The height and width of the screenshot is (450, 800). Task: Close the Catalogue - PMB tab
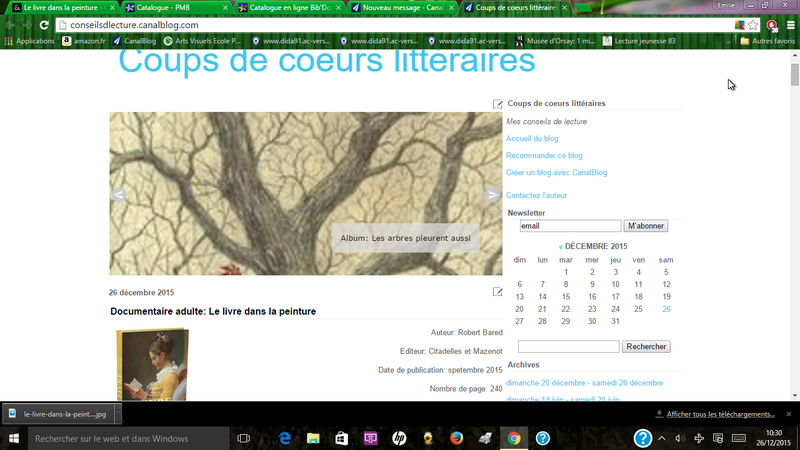coord(226,8)
